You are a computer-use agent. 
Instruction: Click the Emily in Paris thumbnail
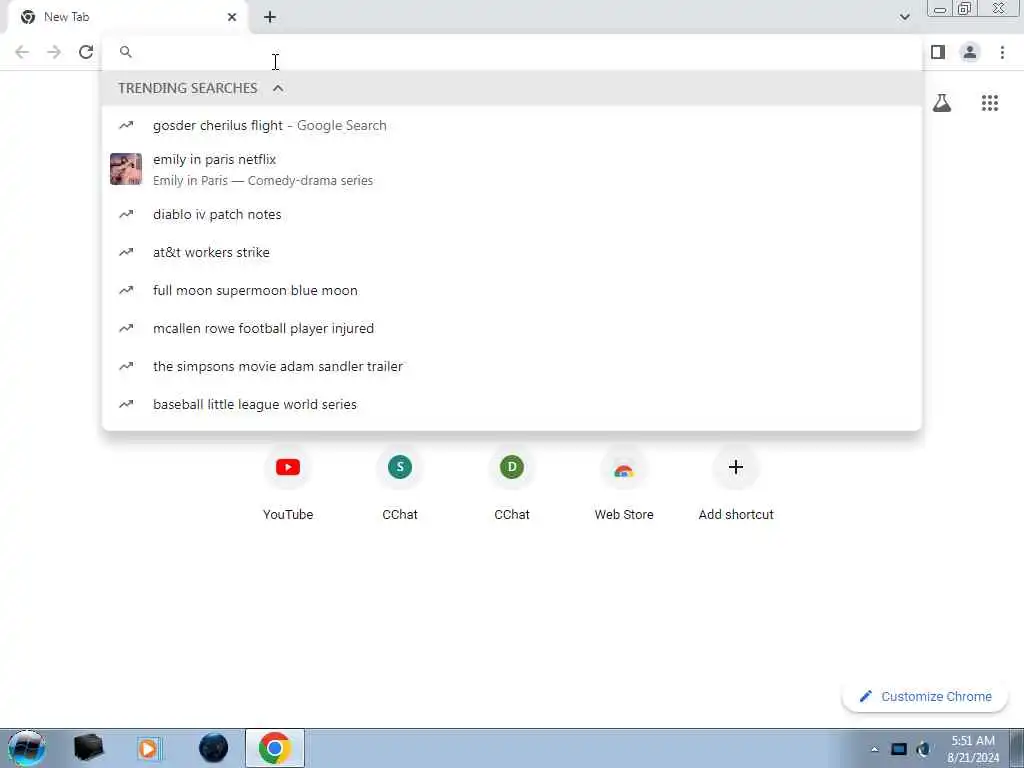tap(126, 169)
